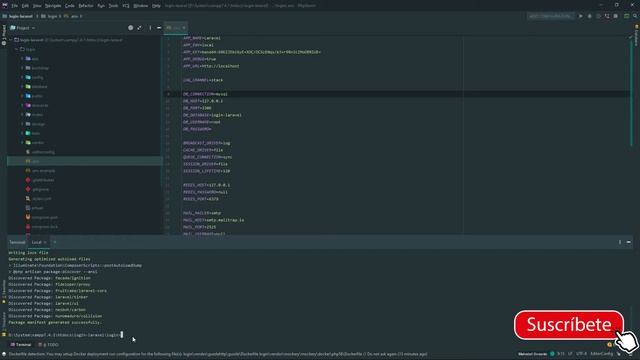Viewport: 640px width, 360px height.
Task: Click the TODO button in bottom bar
Action: pos(49,345)
